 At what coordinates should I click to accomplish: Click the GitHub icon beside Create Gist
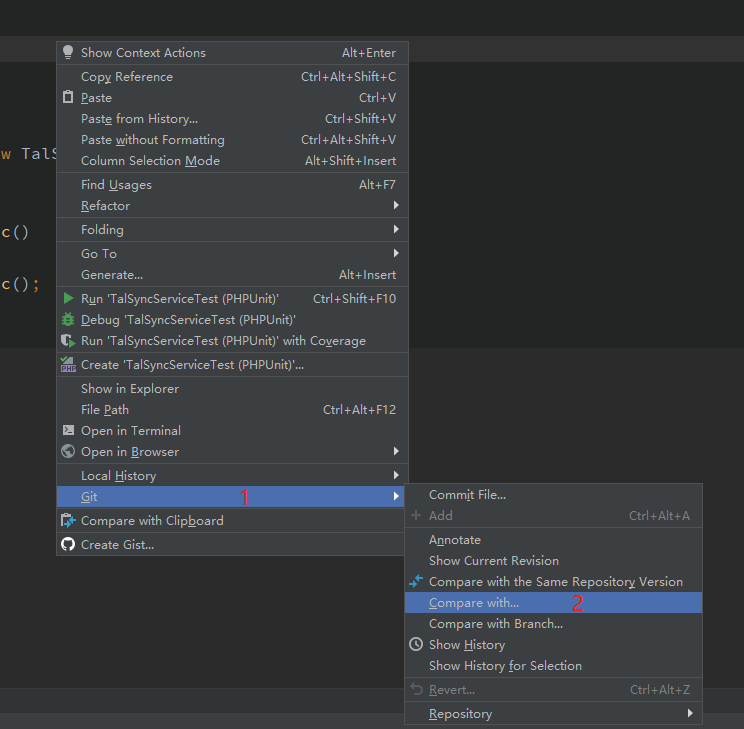click(x=68, y=544)
